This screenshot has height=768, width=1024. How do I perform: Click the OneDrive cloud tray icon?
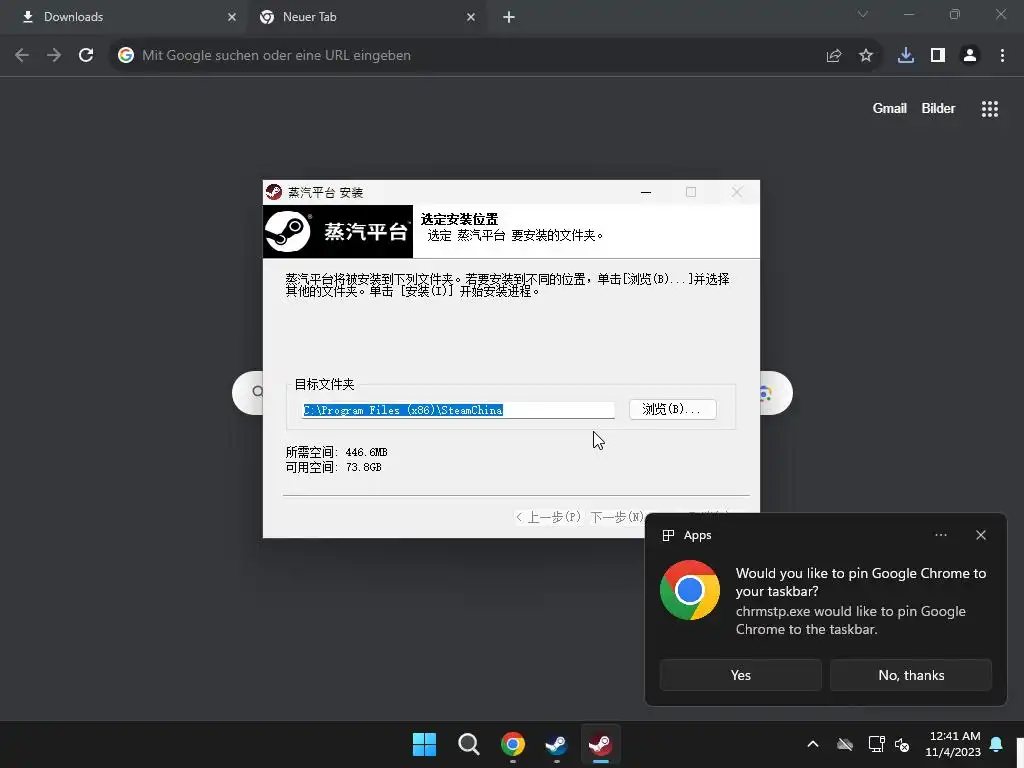pyautogui.click(x=845, y=744)
